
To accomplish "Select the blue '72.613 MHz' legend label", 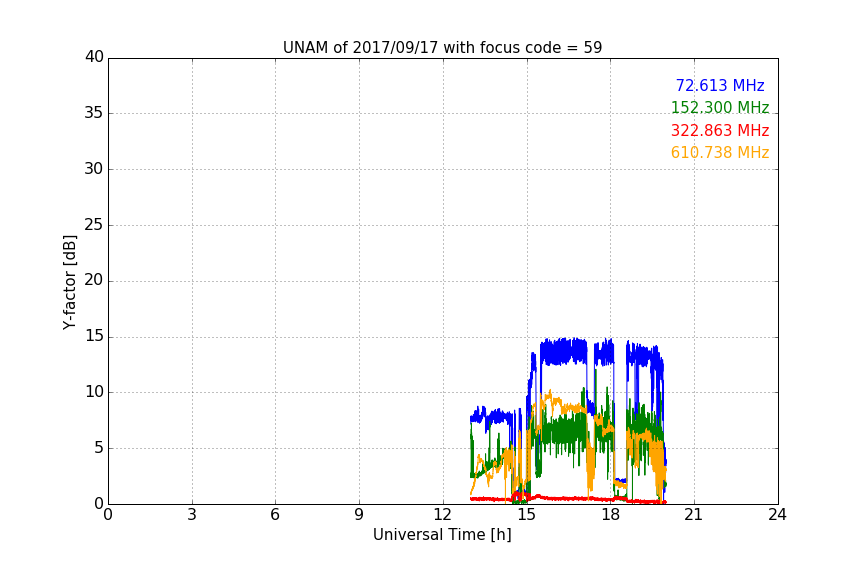I will (720, 85).
